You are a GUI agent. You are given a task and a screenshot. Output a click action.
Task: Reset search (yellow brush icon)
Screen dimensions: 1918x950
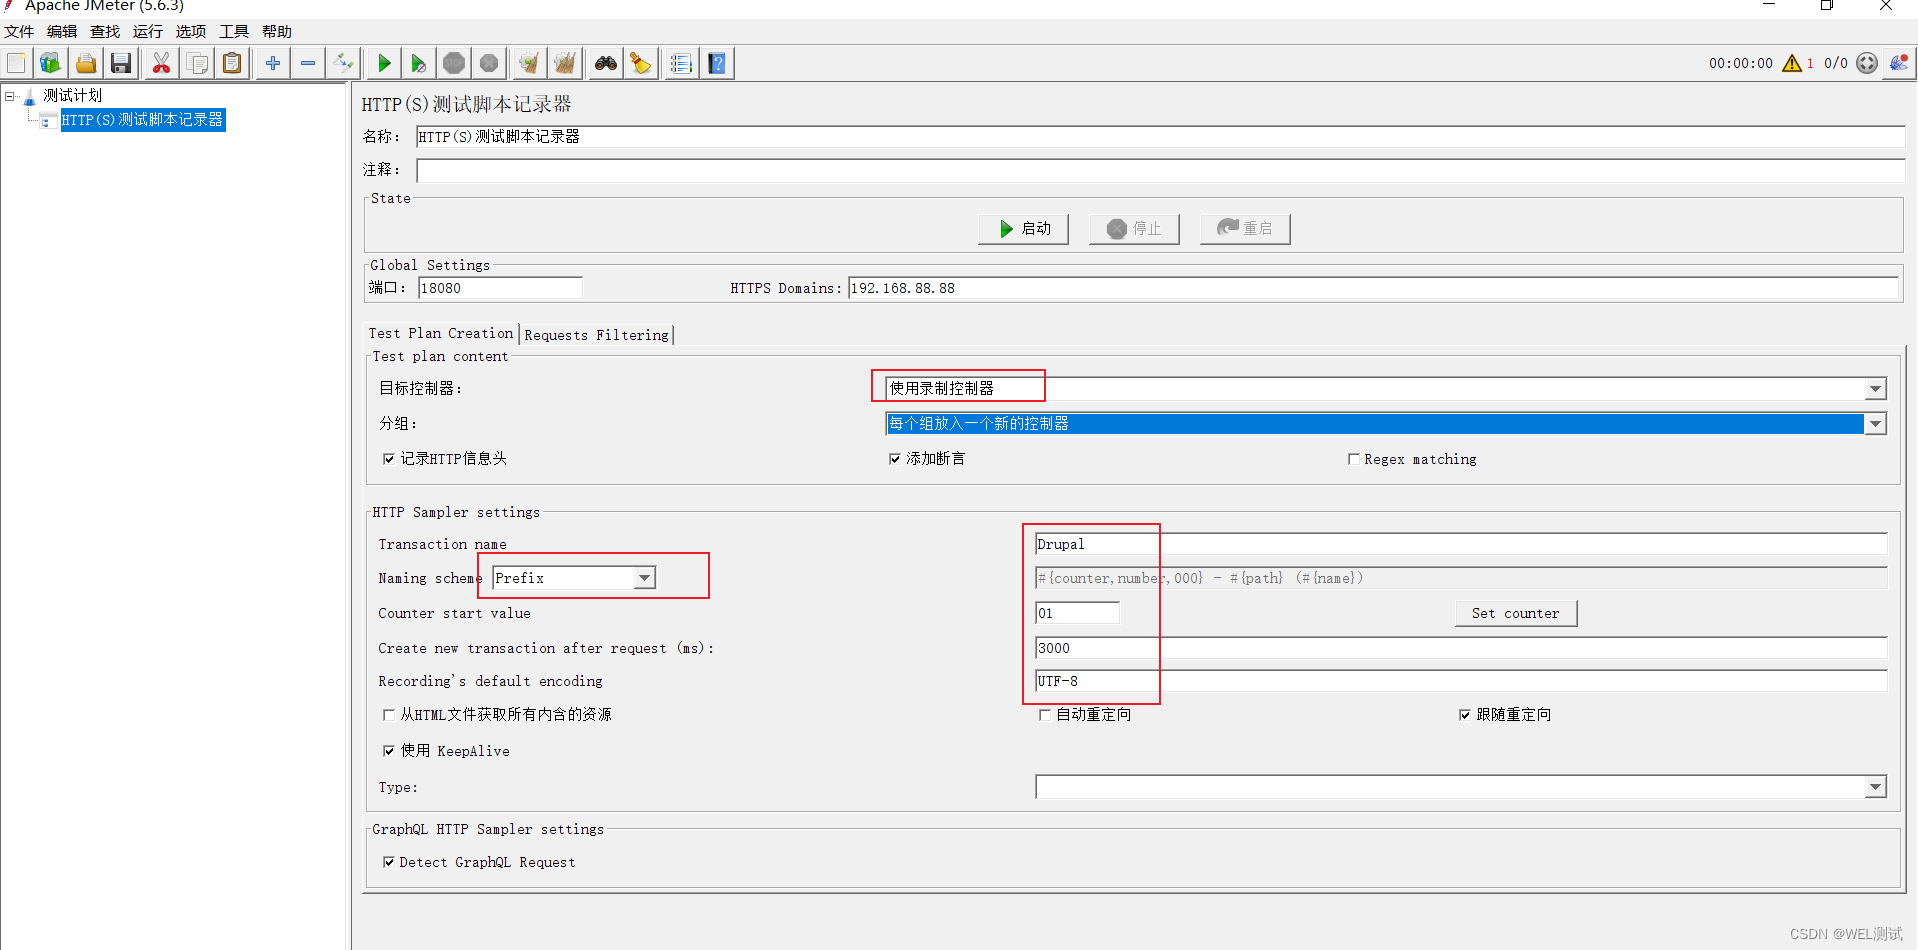(x=641, y=64)
